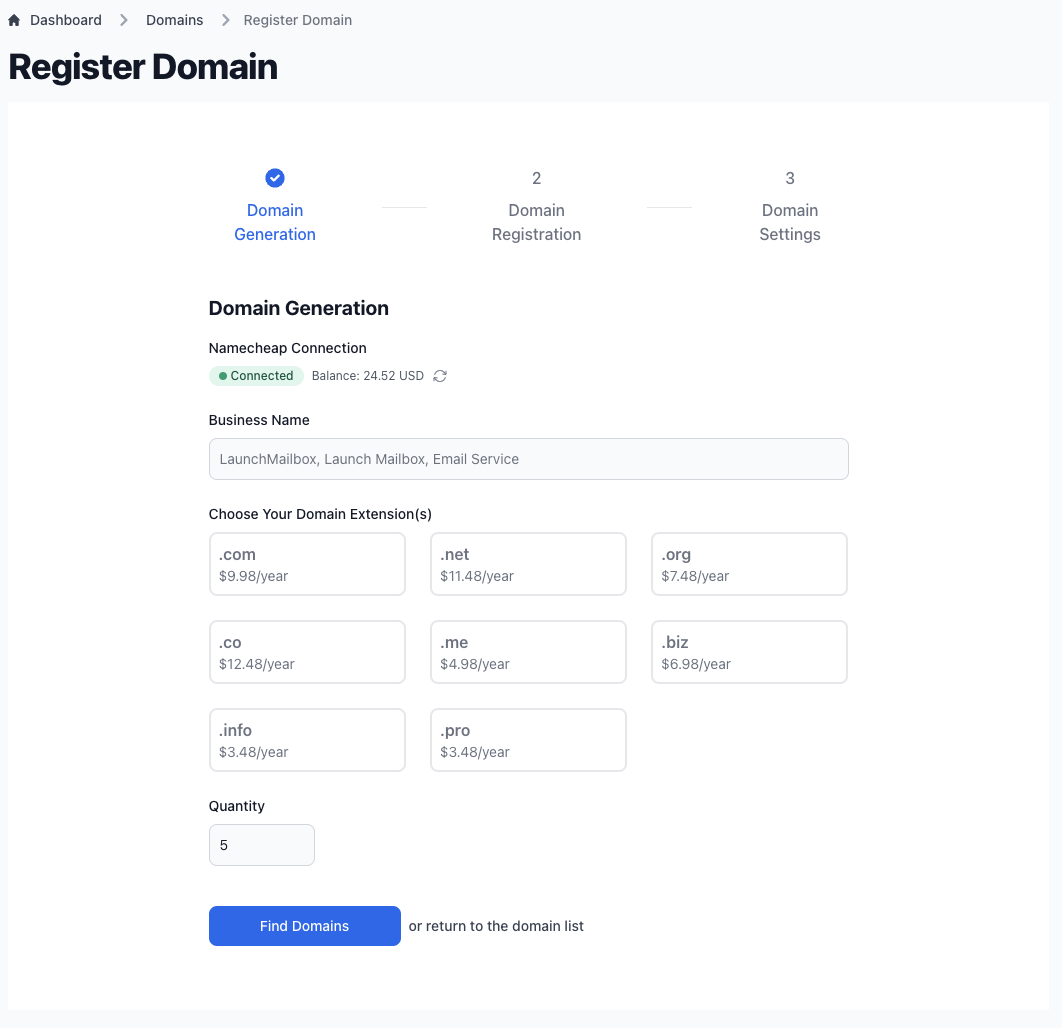The width and height of the screenshot is (1062, 1028).
Task: Select the .me extension card
Action: click(x=528, y=652)
